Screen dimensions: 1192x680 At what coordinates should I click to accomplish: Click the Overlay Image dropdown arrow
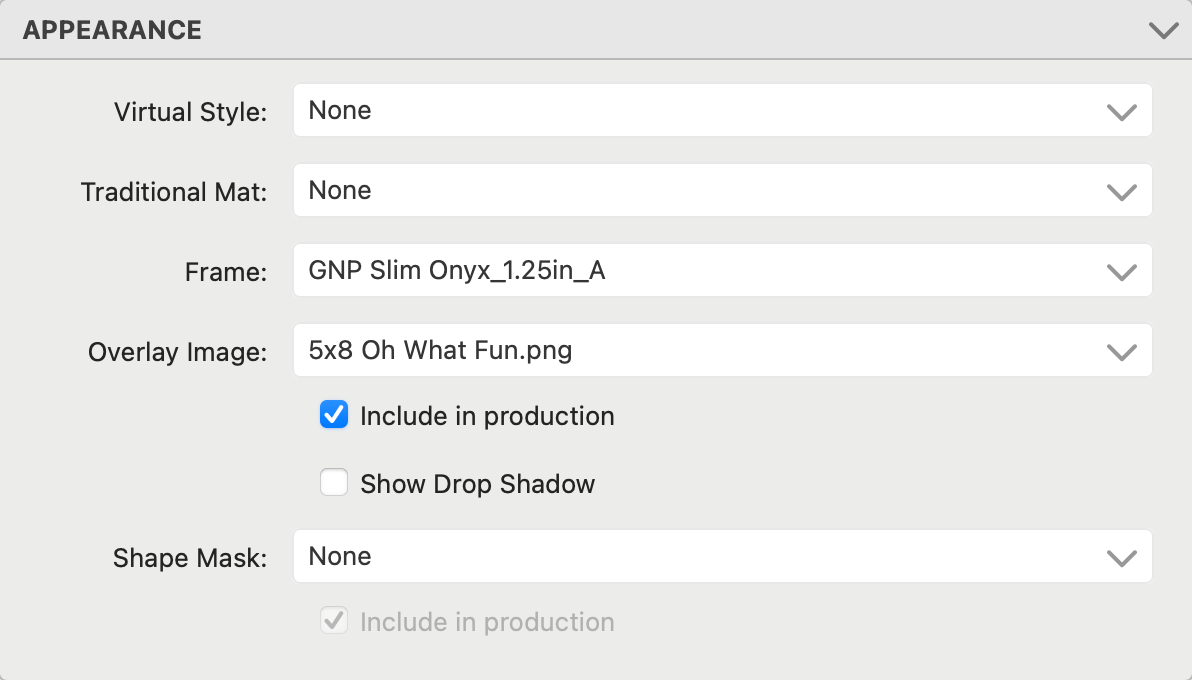[x=1122, y=351]
